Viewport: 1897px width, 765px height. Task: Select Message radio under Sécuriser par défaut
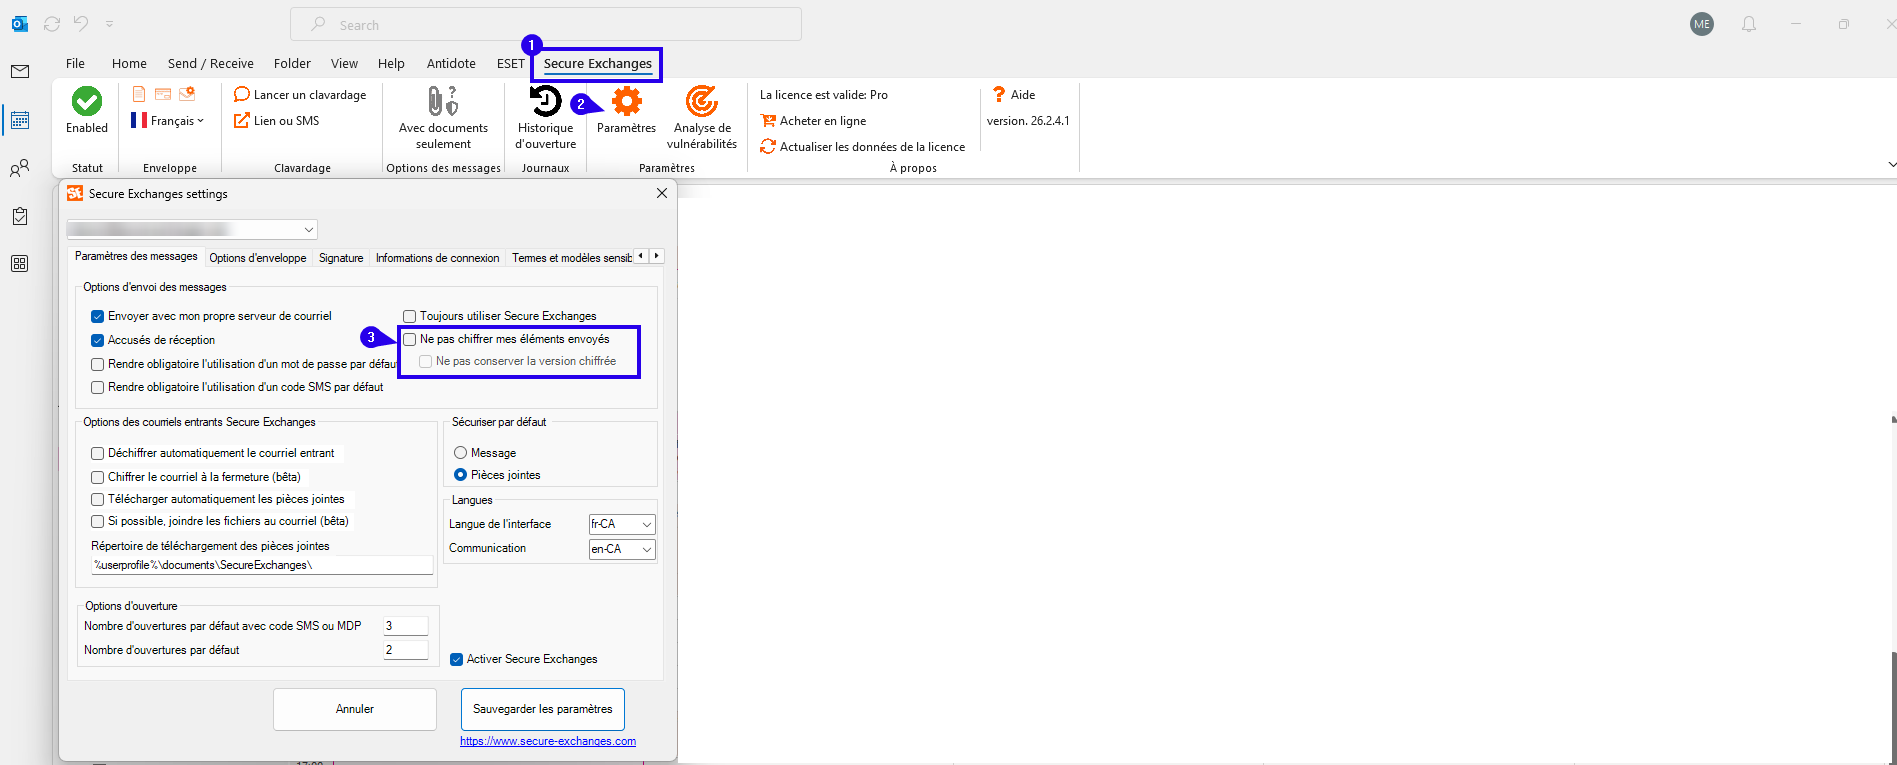point(461,453)
